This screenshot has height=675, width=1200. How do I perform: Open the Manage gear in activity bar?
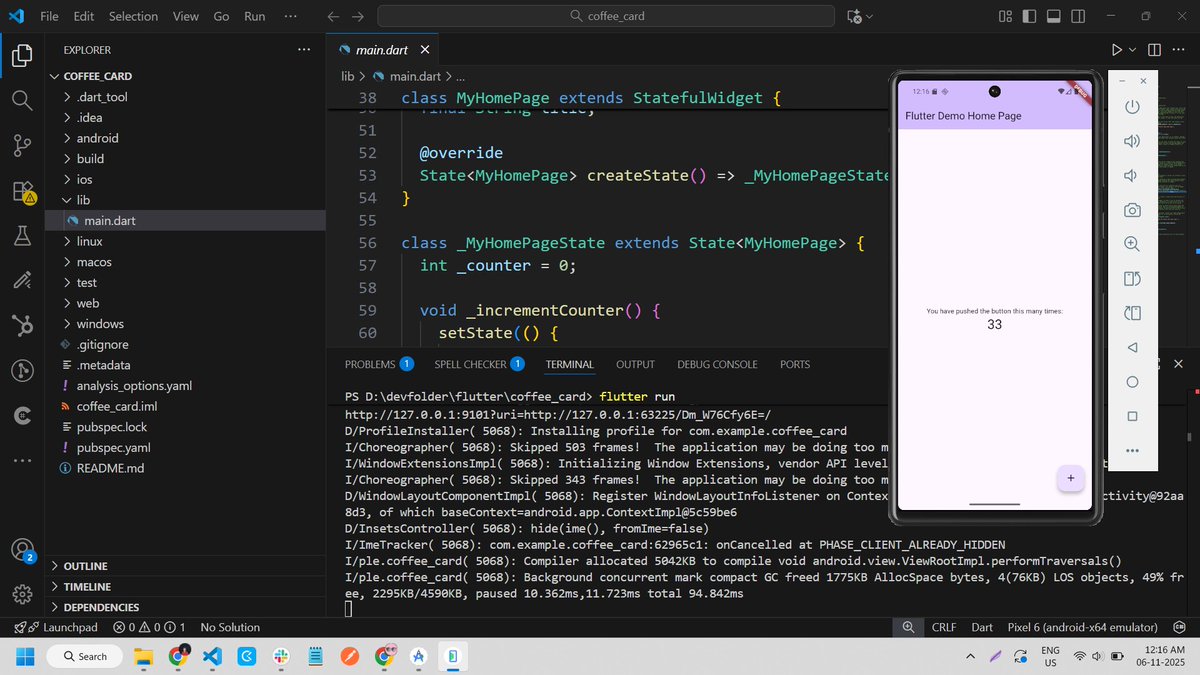22,594
